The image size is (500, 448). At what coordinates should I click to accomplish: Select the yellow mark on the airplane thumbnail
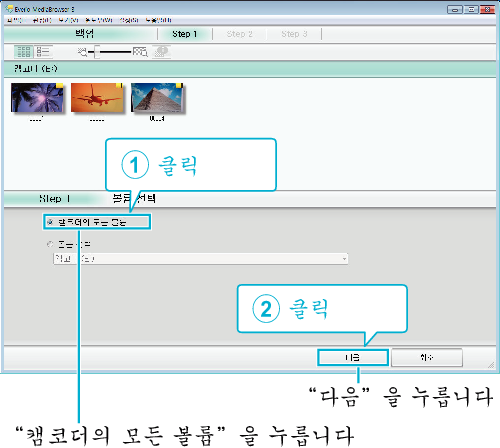(x=119, y=85)
